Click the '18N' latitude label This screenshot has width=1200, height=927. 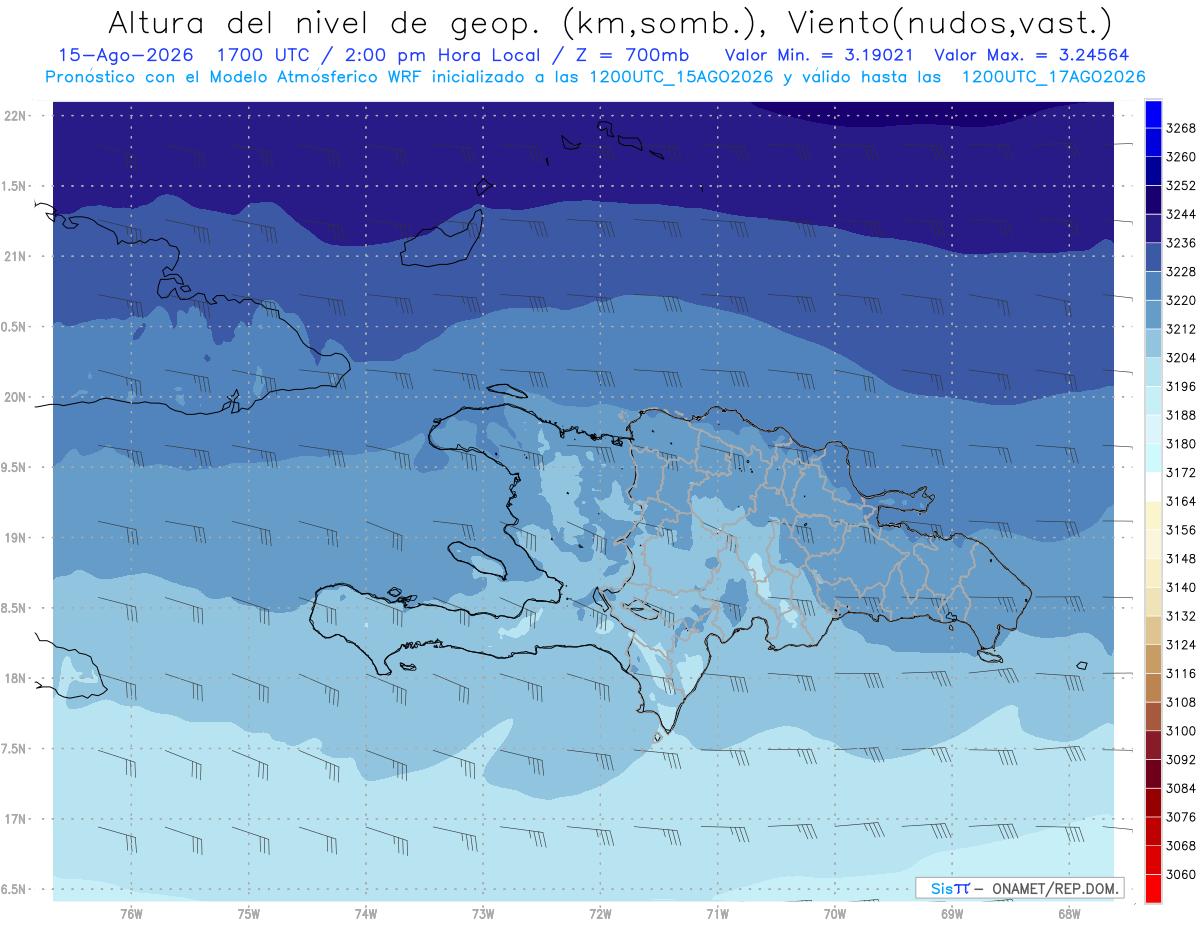click(17, 679)
